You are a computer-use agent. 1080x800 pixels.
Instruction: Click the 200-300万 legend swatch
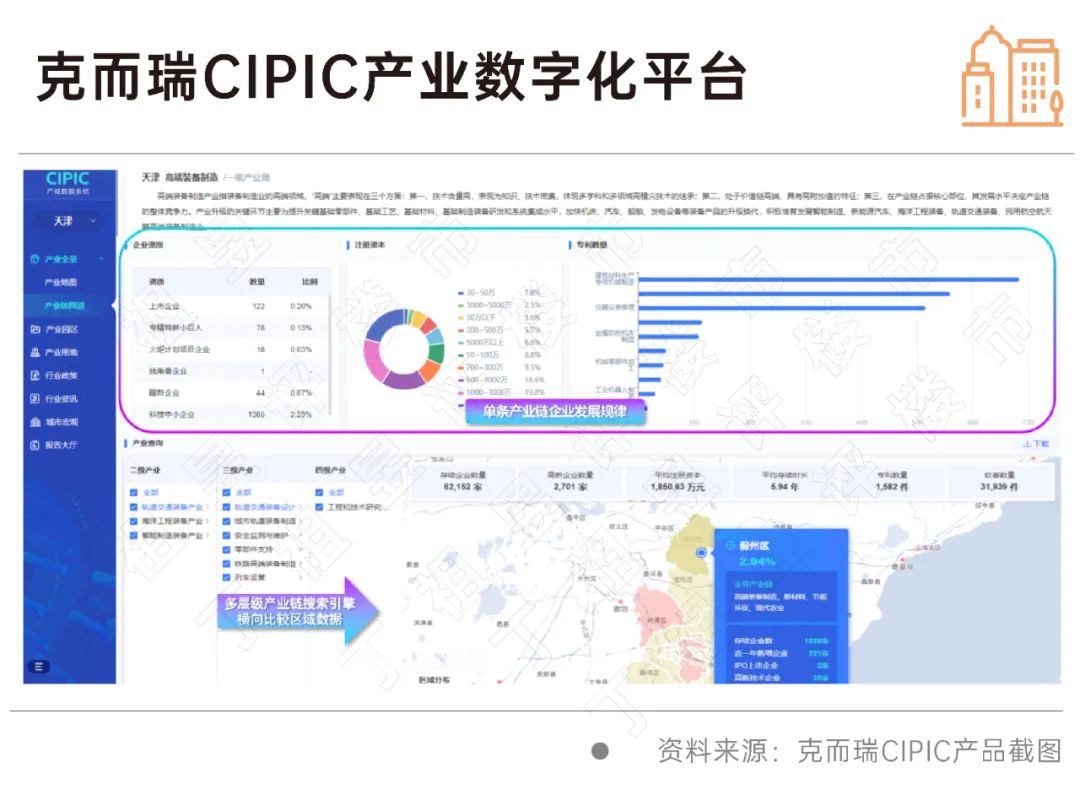tap(461, 367)
